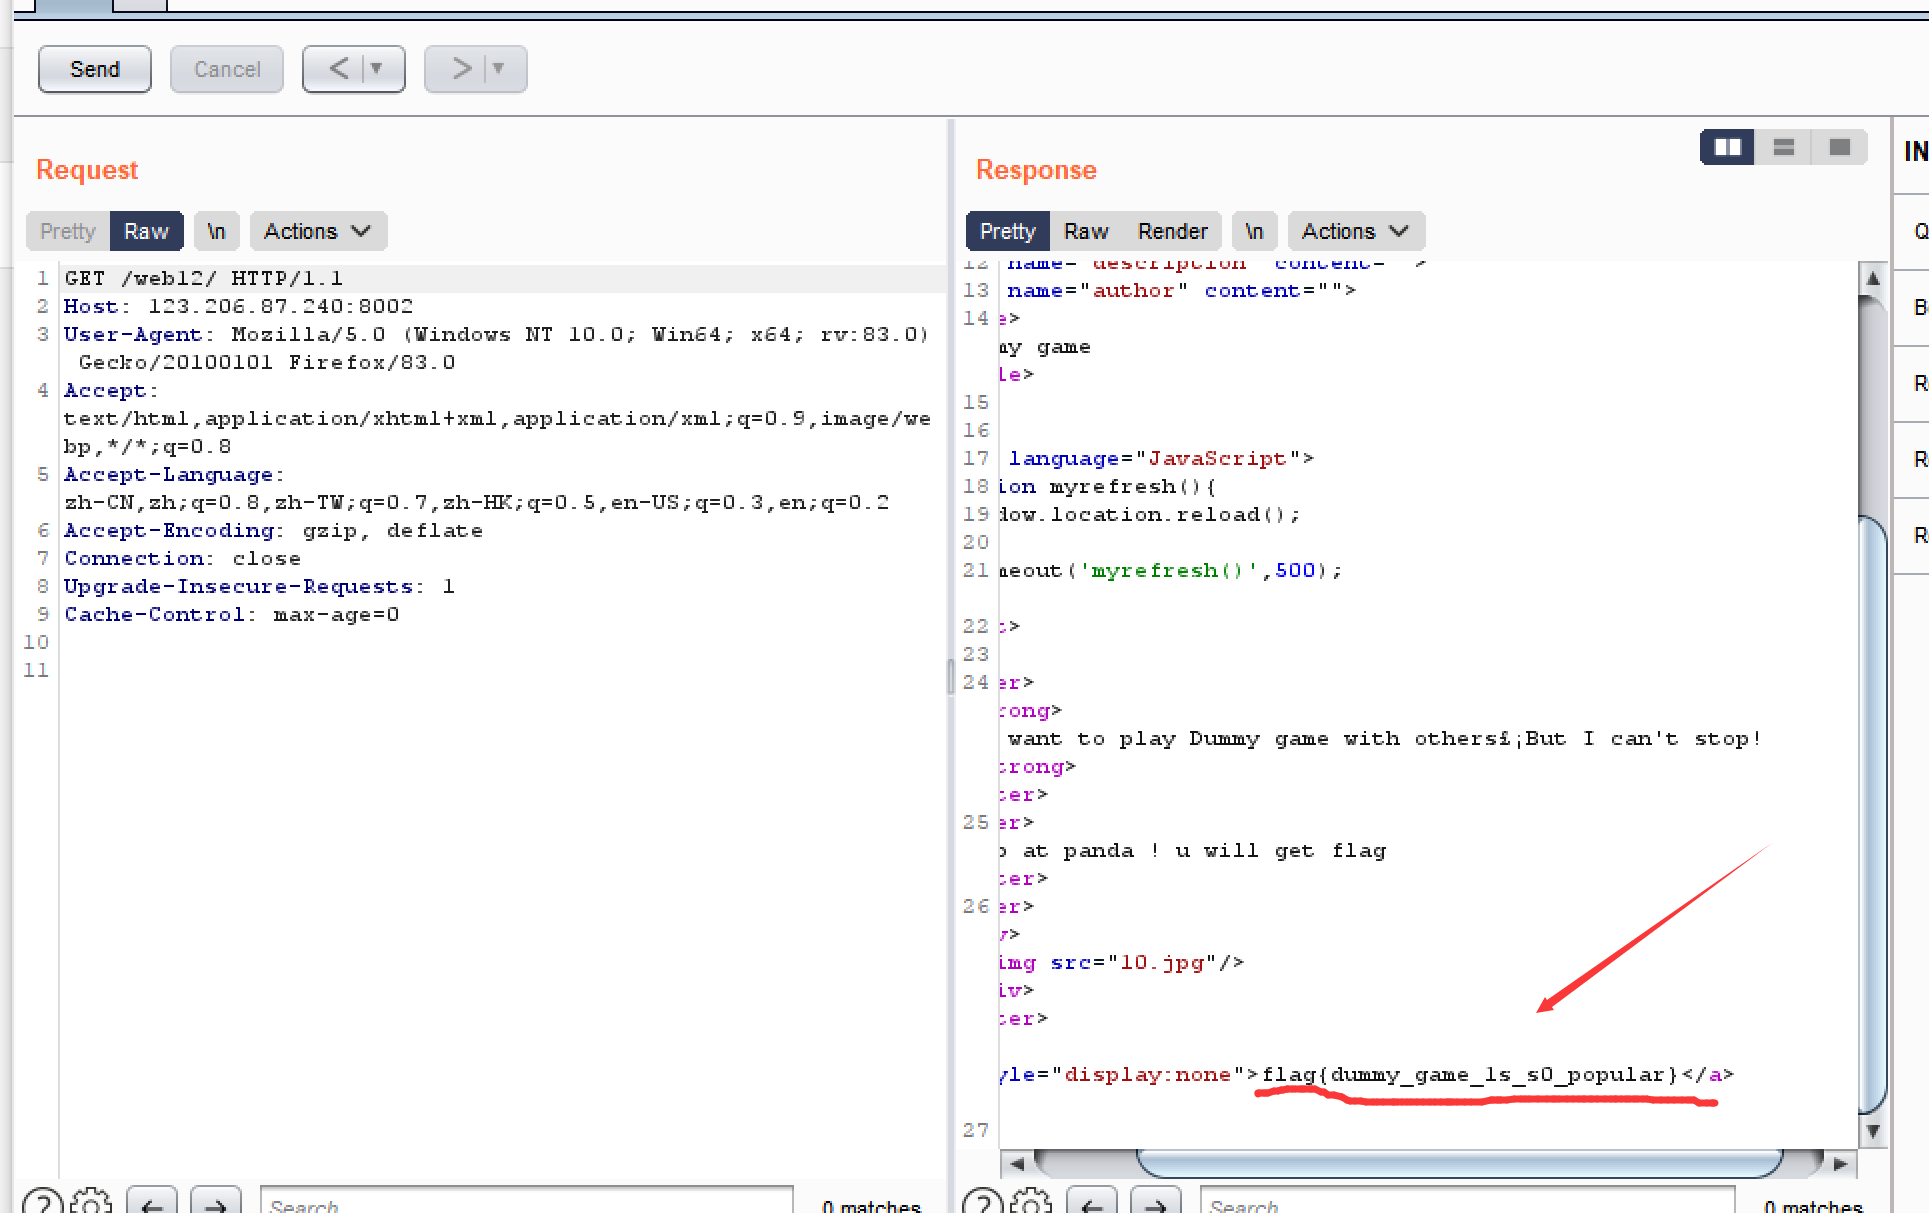Open response search settings gear
Screen dimensions: 1929x1213
pos(1031,1202)
